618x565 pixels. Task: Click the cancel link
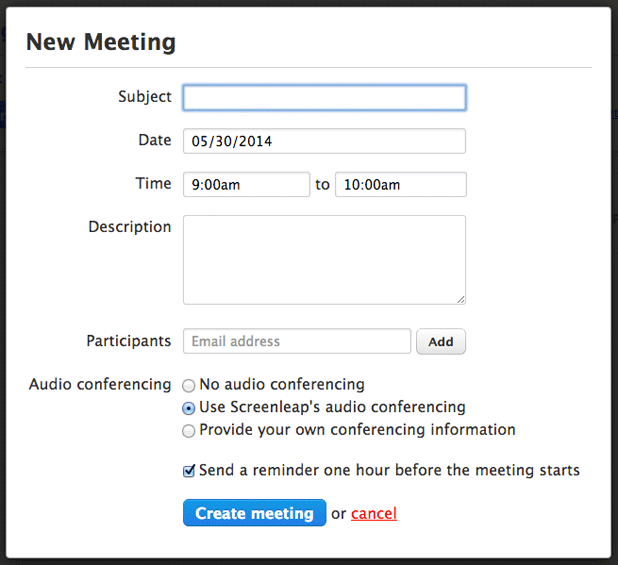(x=374, y=514)
